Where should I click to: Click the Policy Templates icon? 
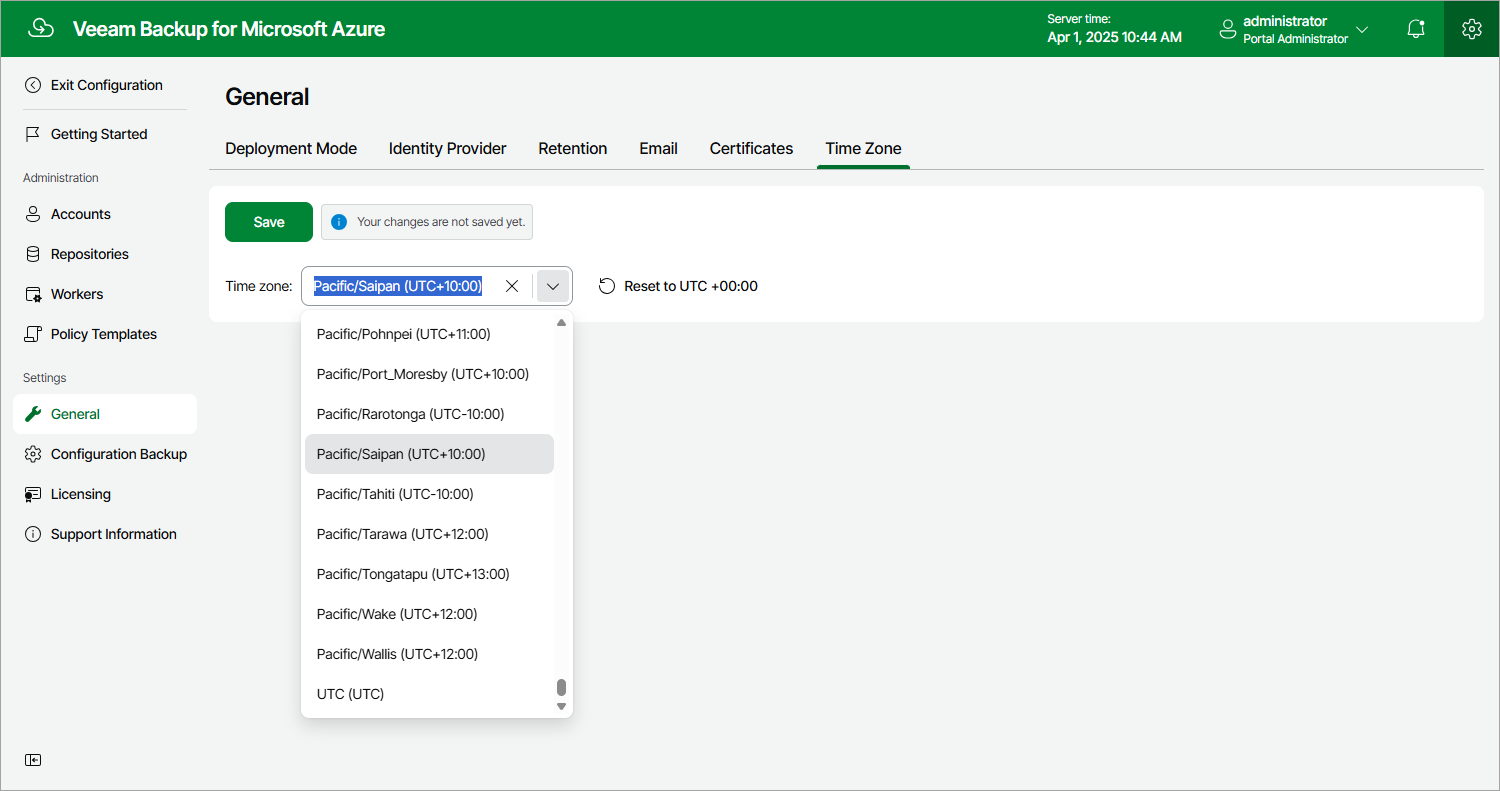pos(33,334)
